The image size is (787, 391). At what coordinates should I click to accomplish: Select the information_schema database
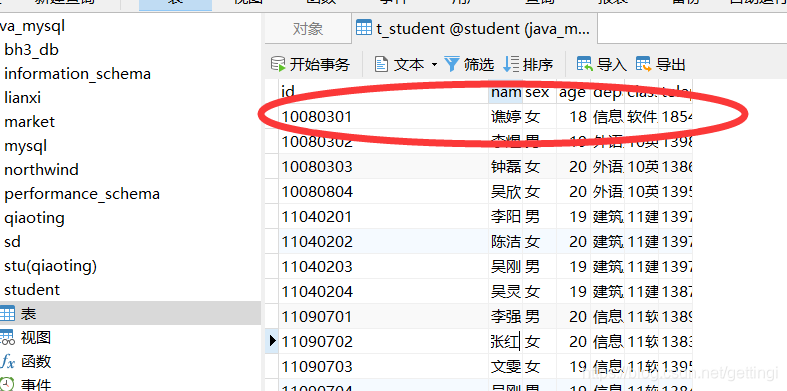pyautogui.click(x=77, y=74)
